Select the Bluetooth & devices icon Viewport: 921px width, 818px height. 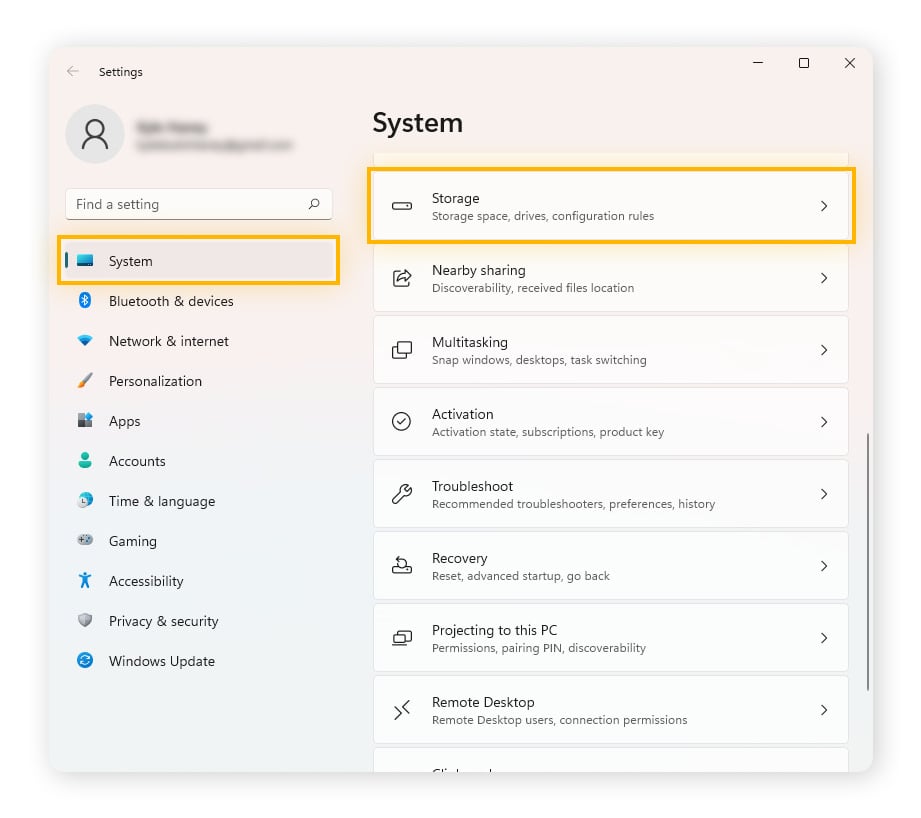(86, 300)
